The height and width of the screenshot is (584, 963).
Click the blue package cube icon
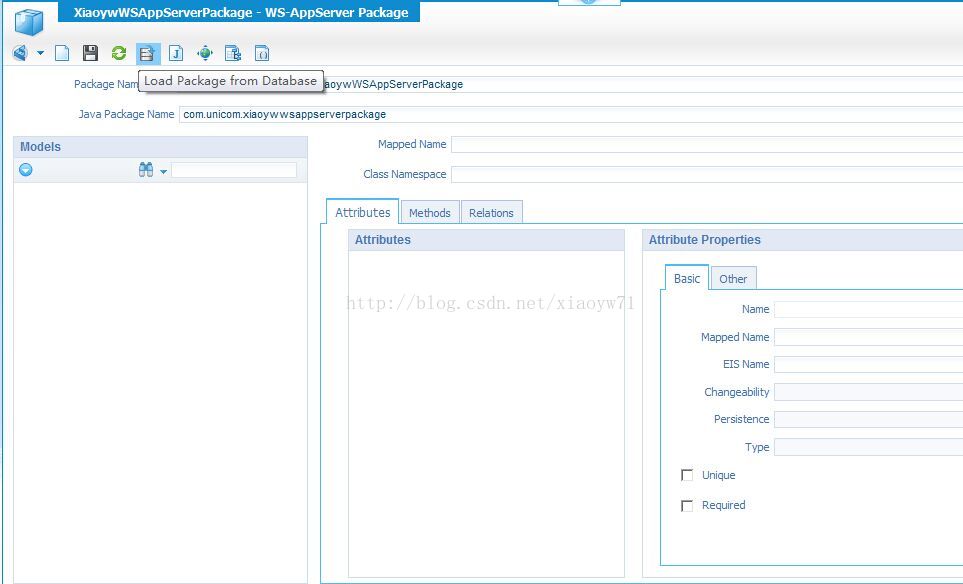tap(29, 22)
